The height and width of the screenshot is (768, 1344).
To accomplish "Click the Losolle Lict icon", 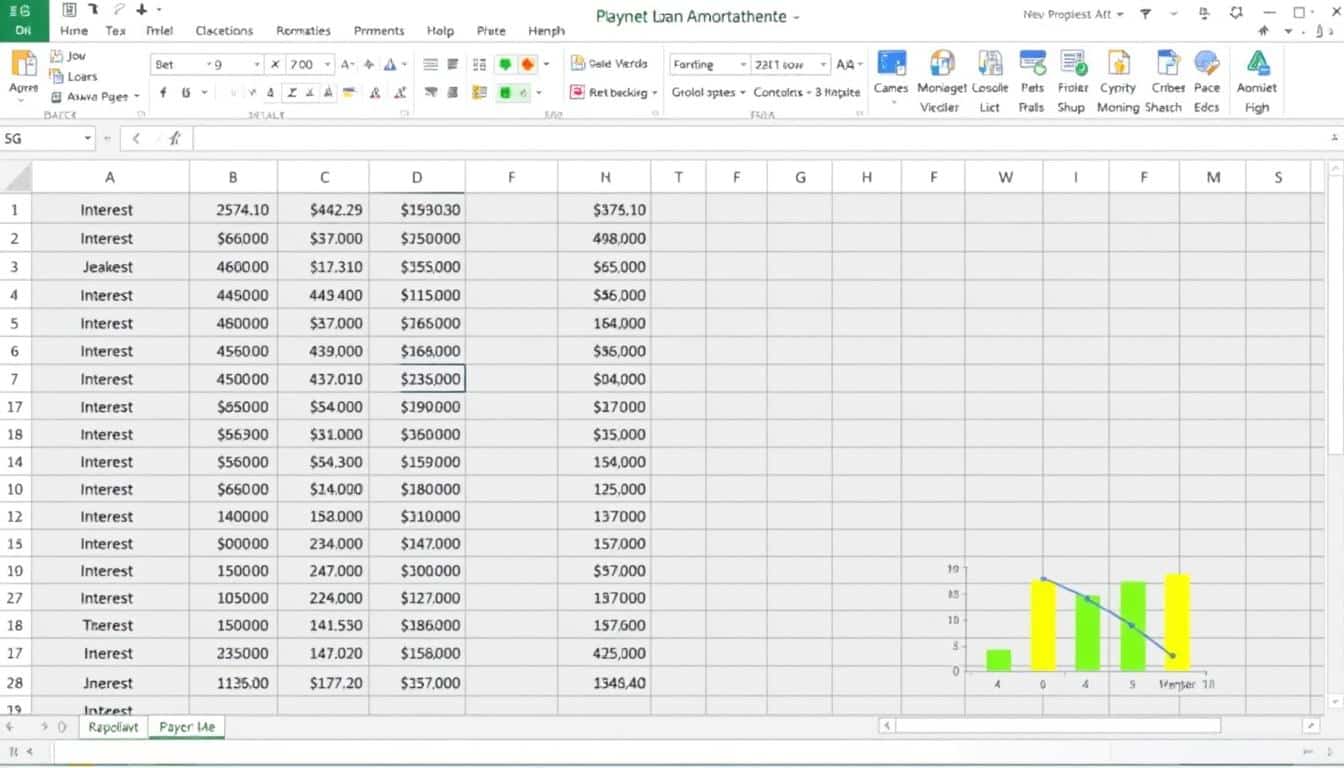I will [990, 63].
